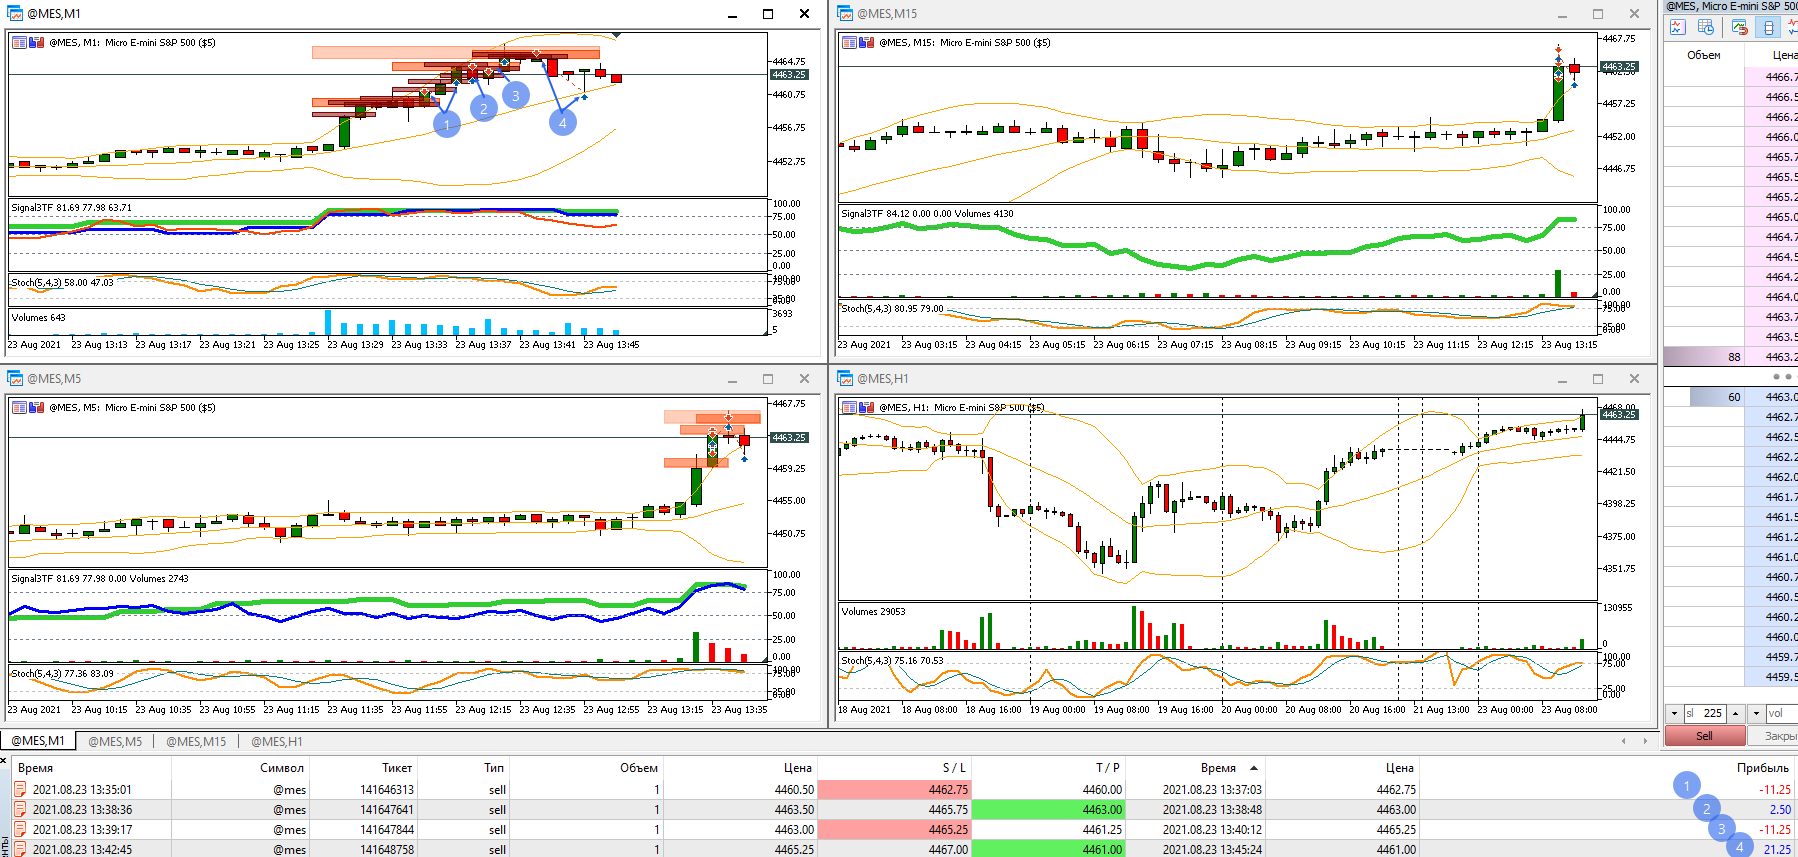The width and height of the screenshot is (1798, 857).
Task: Click the order document icon for 13:35:01 trade
Action: [20, 789]
